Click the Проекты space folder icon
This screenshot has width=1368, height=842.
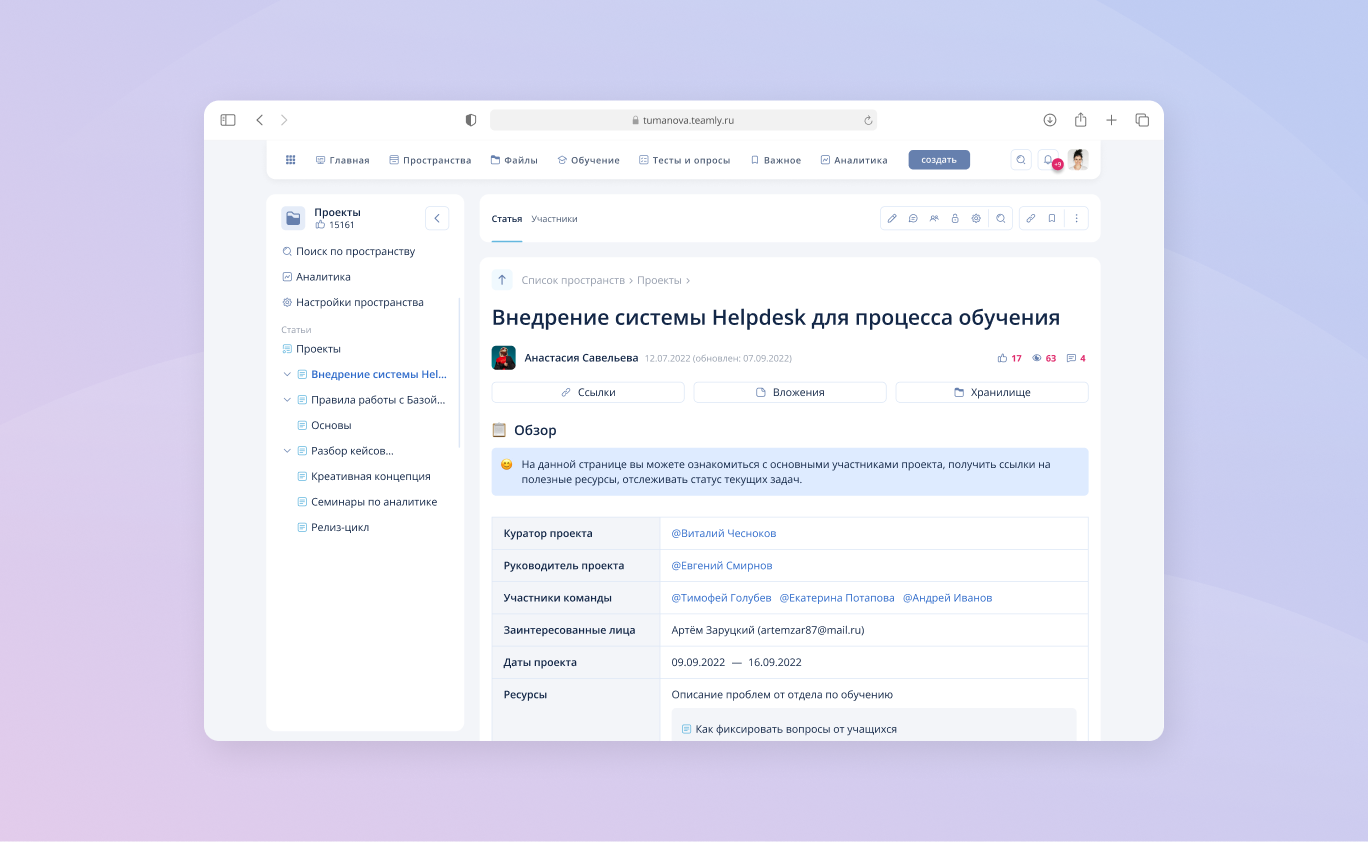(293, 218)
